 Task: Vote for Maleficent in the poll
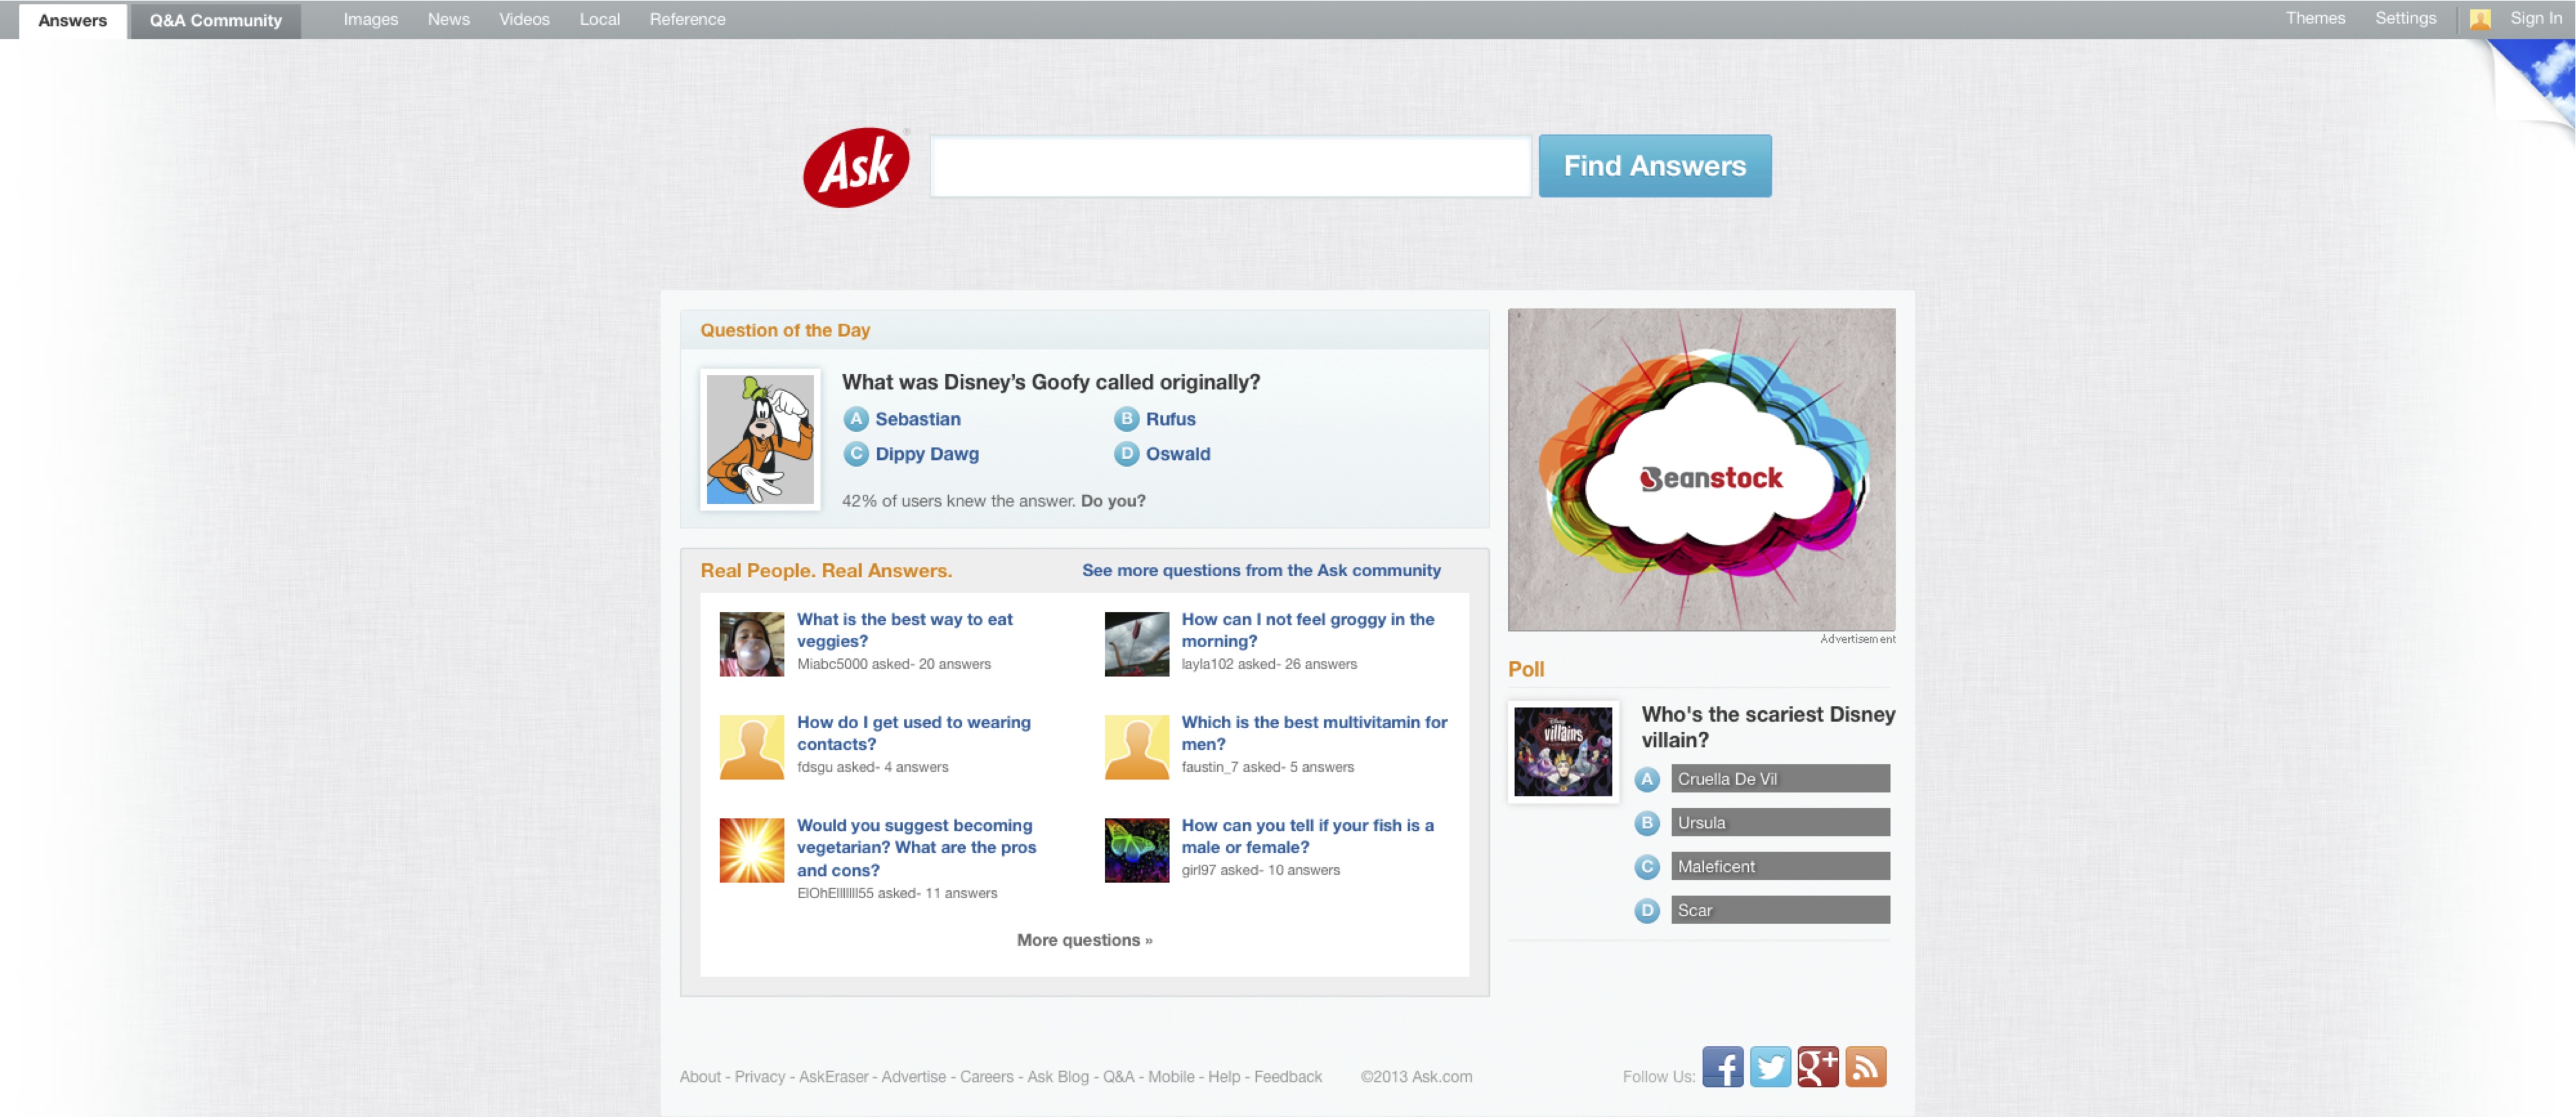[x=1779, y=866]
